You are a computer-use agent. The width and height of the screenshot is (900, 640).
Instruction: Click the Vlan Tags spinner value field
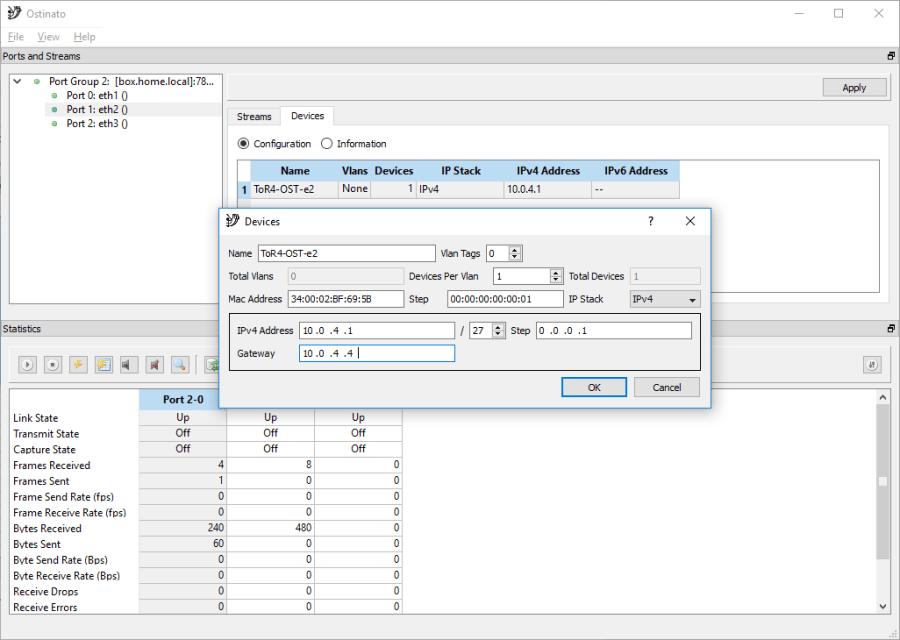(x=498, y=253)
